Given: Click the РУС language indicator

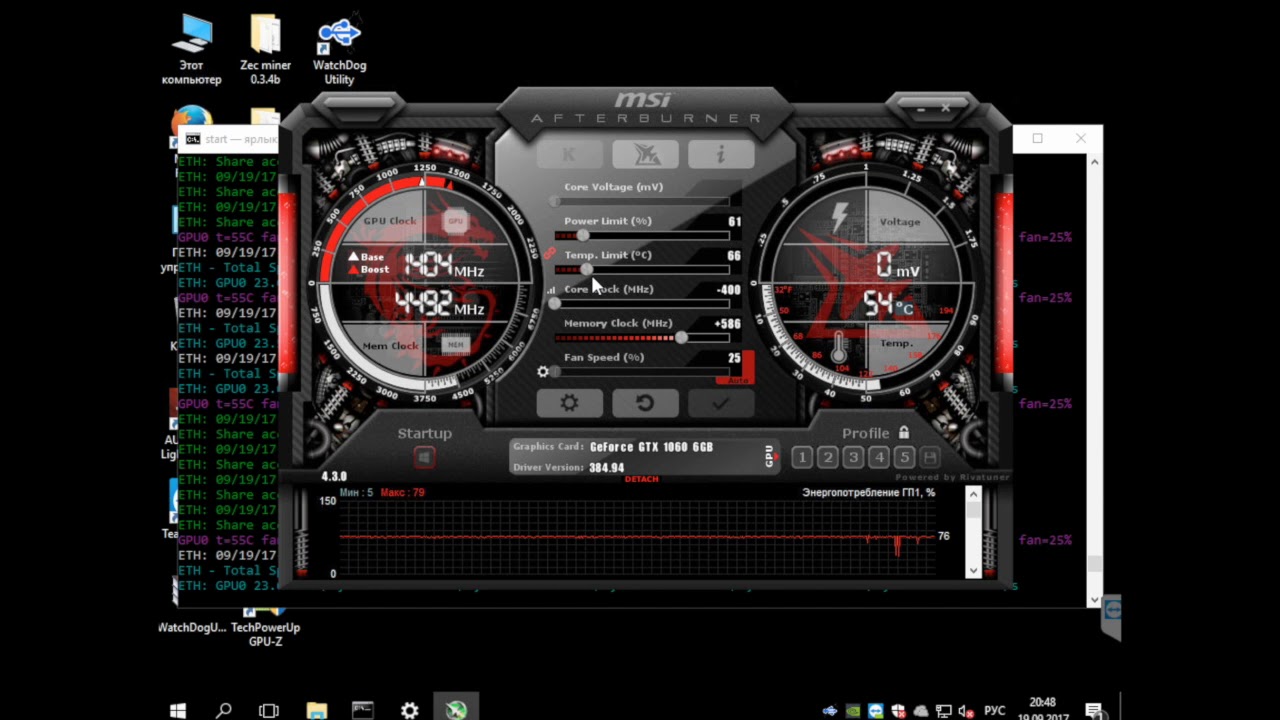Looking at the screenshot, I should [x=994, y=710].
